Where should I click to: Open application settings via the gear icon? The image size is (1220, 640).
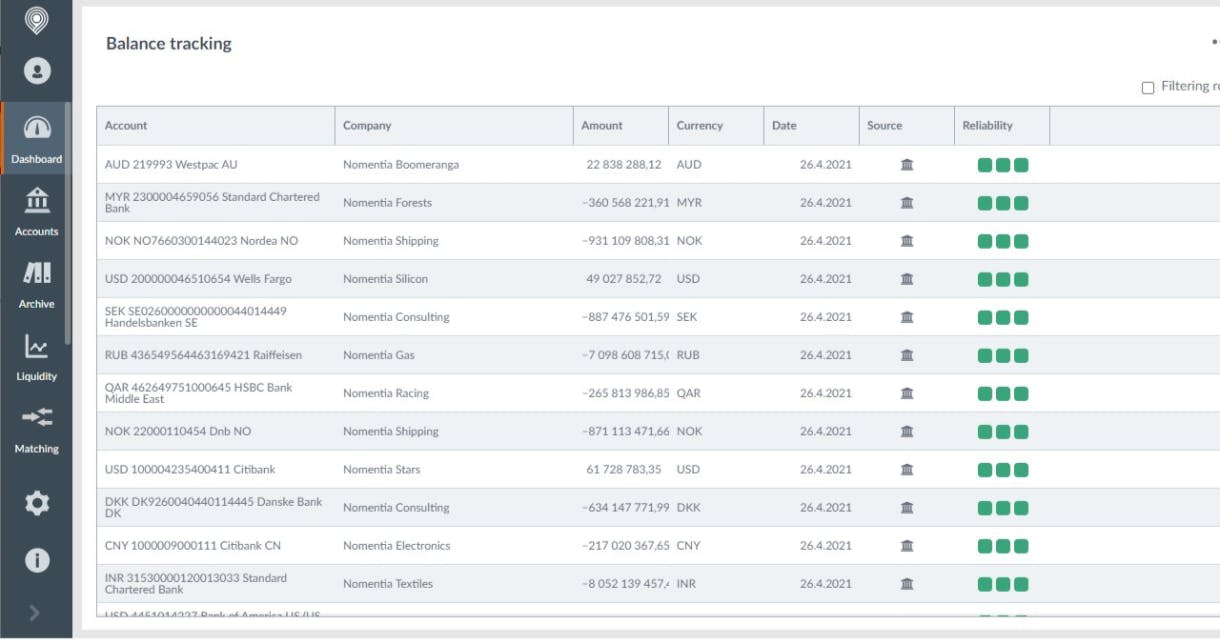click(36, 504)
